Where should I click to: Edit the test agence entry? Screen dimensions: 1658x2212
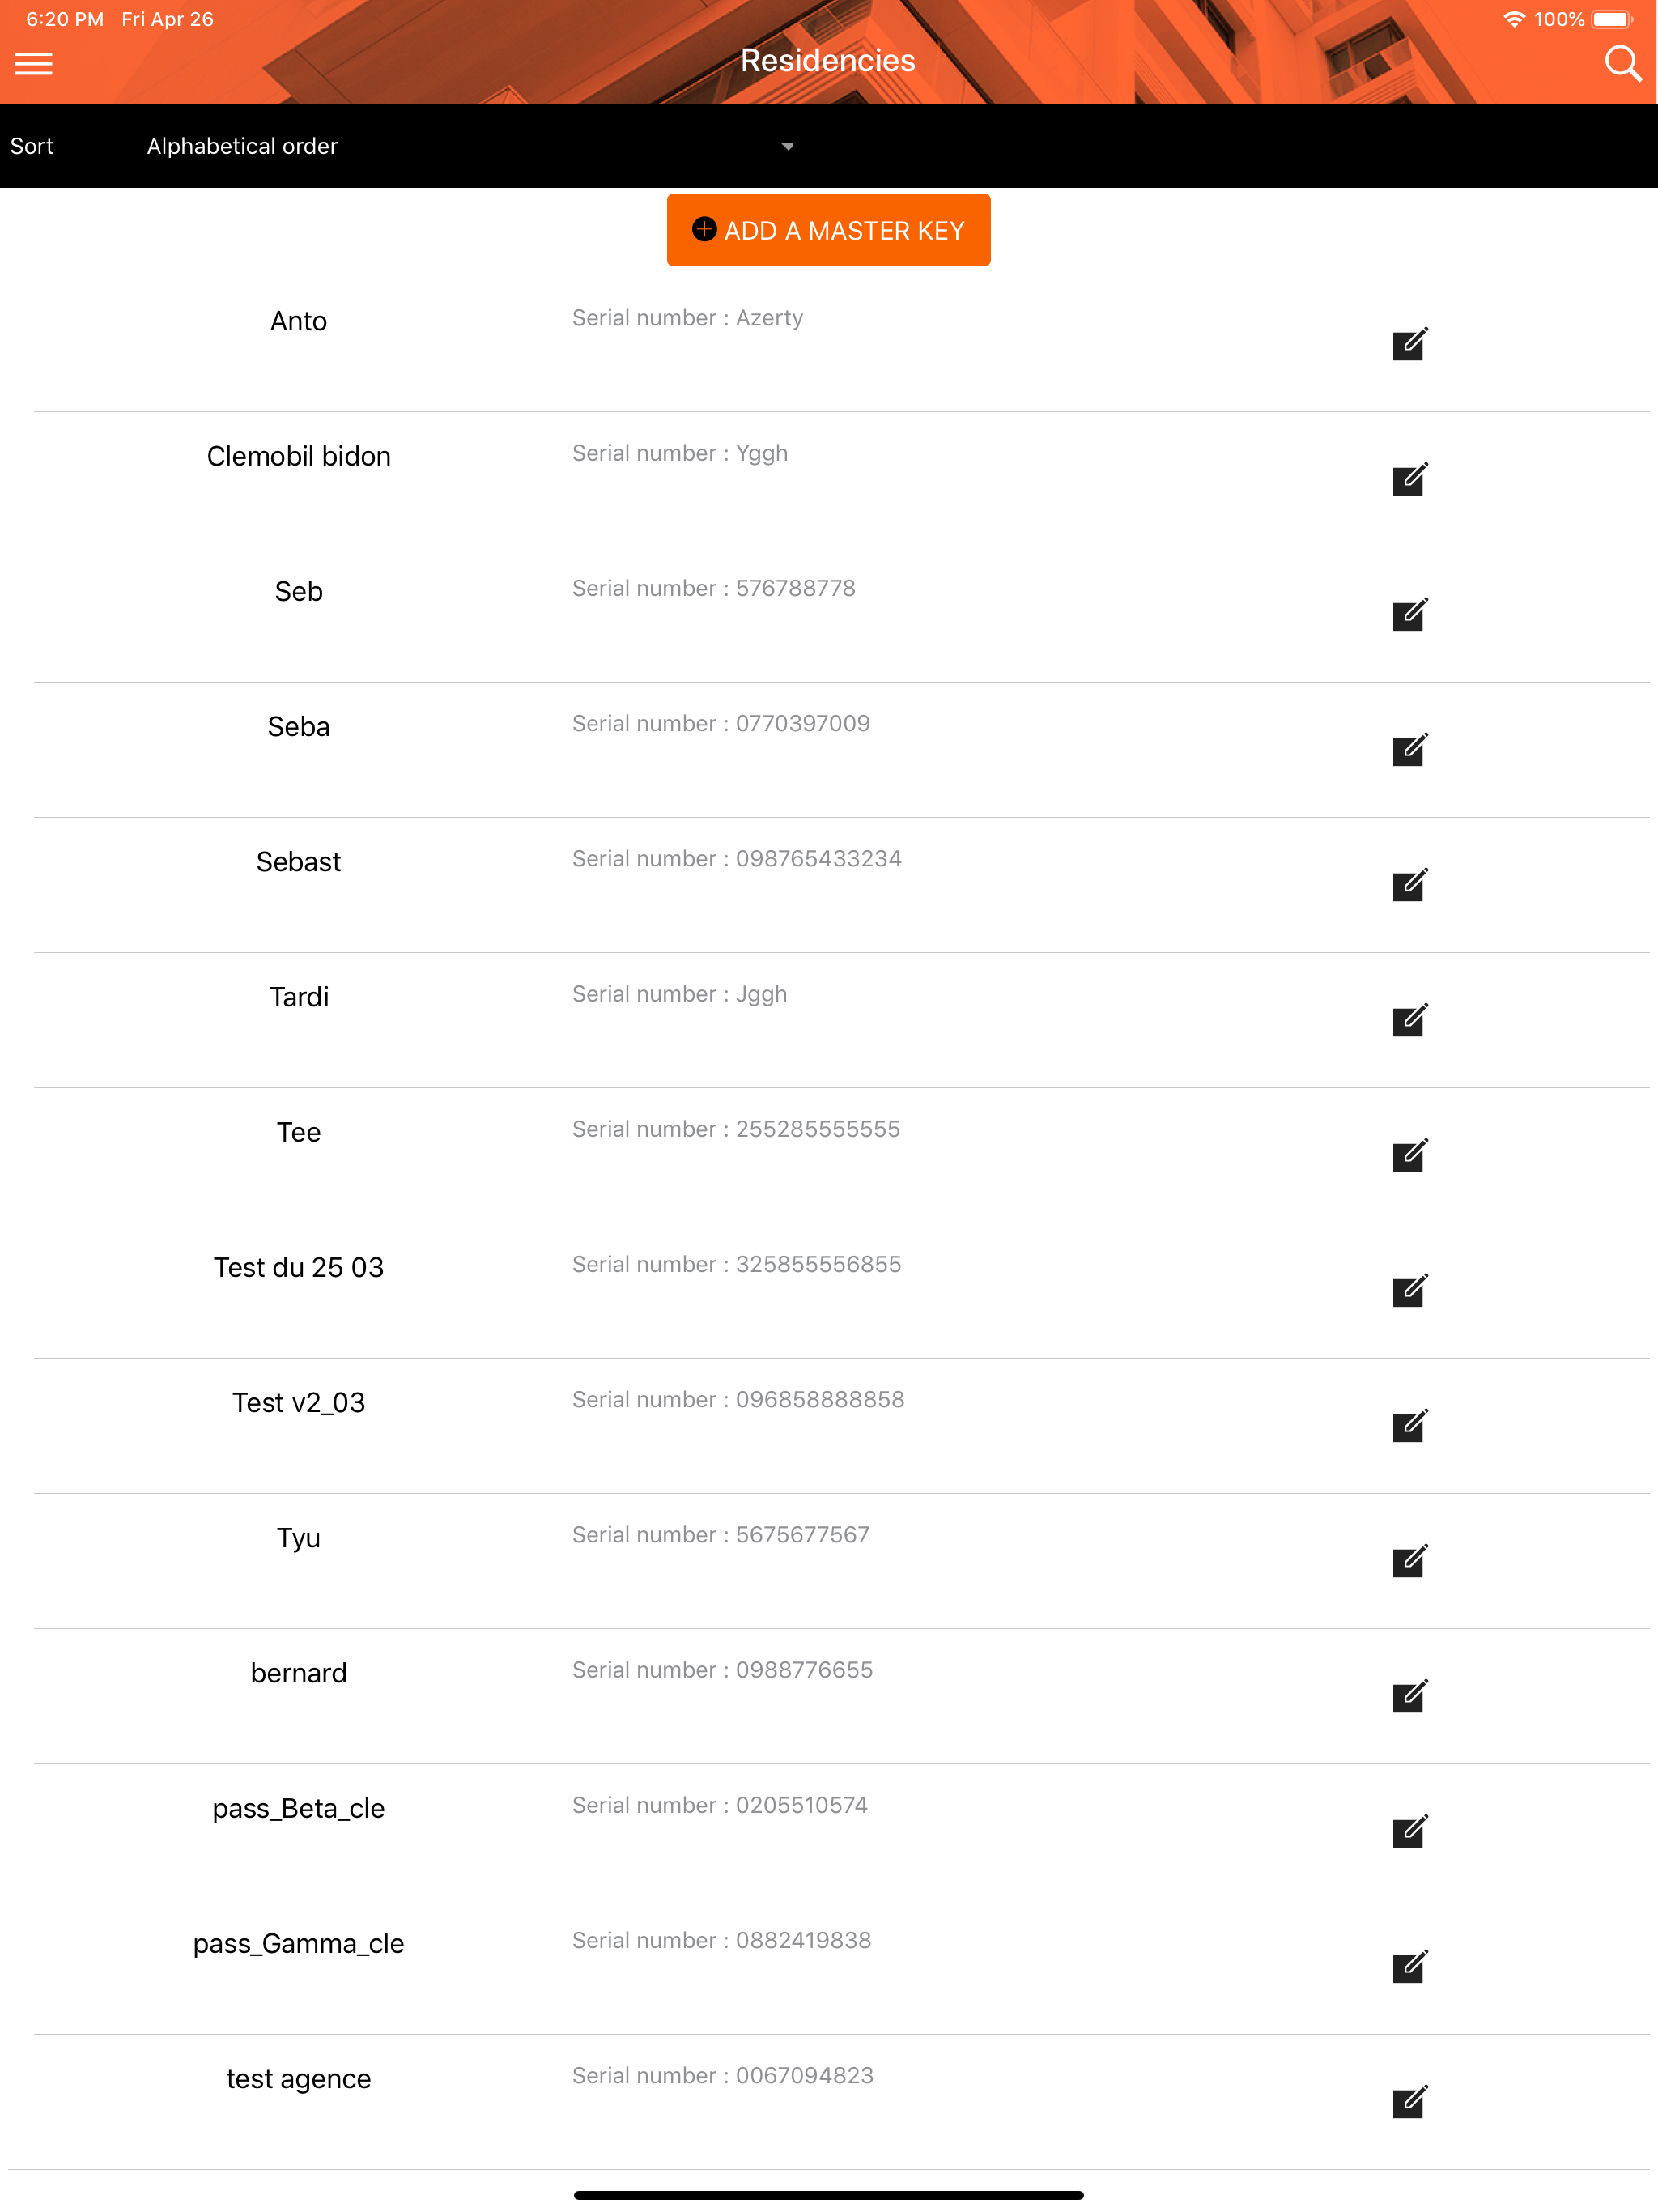[1409, 2101]
